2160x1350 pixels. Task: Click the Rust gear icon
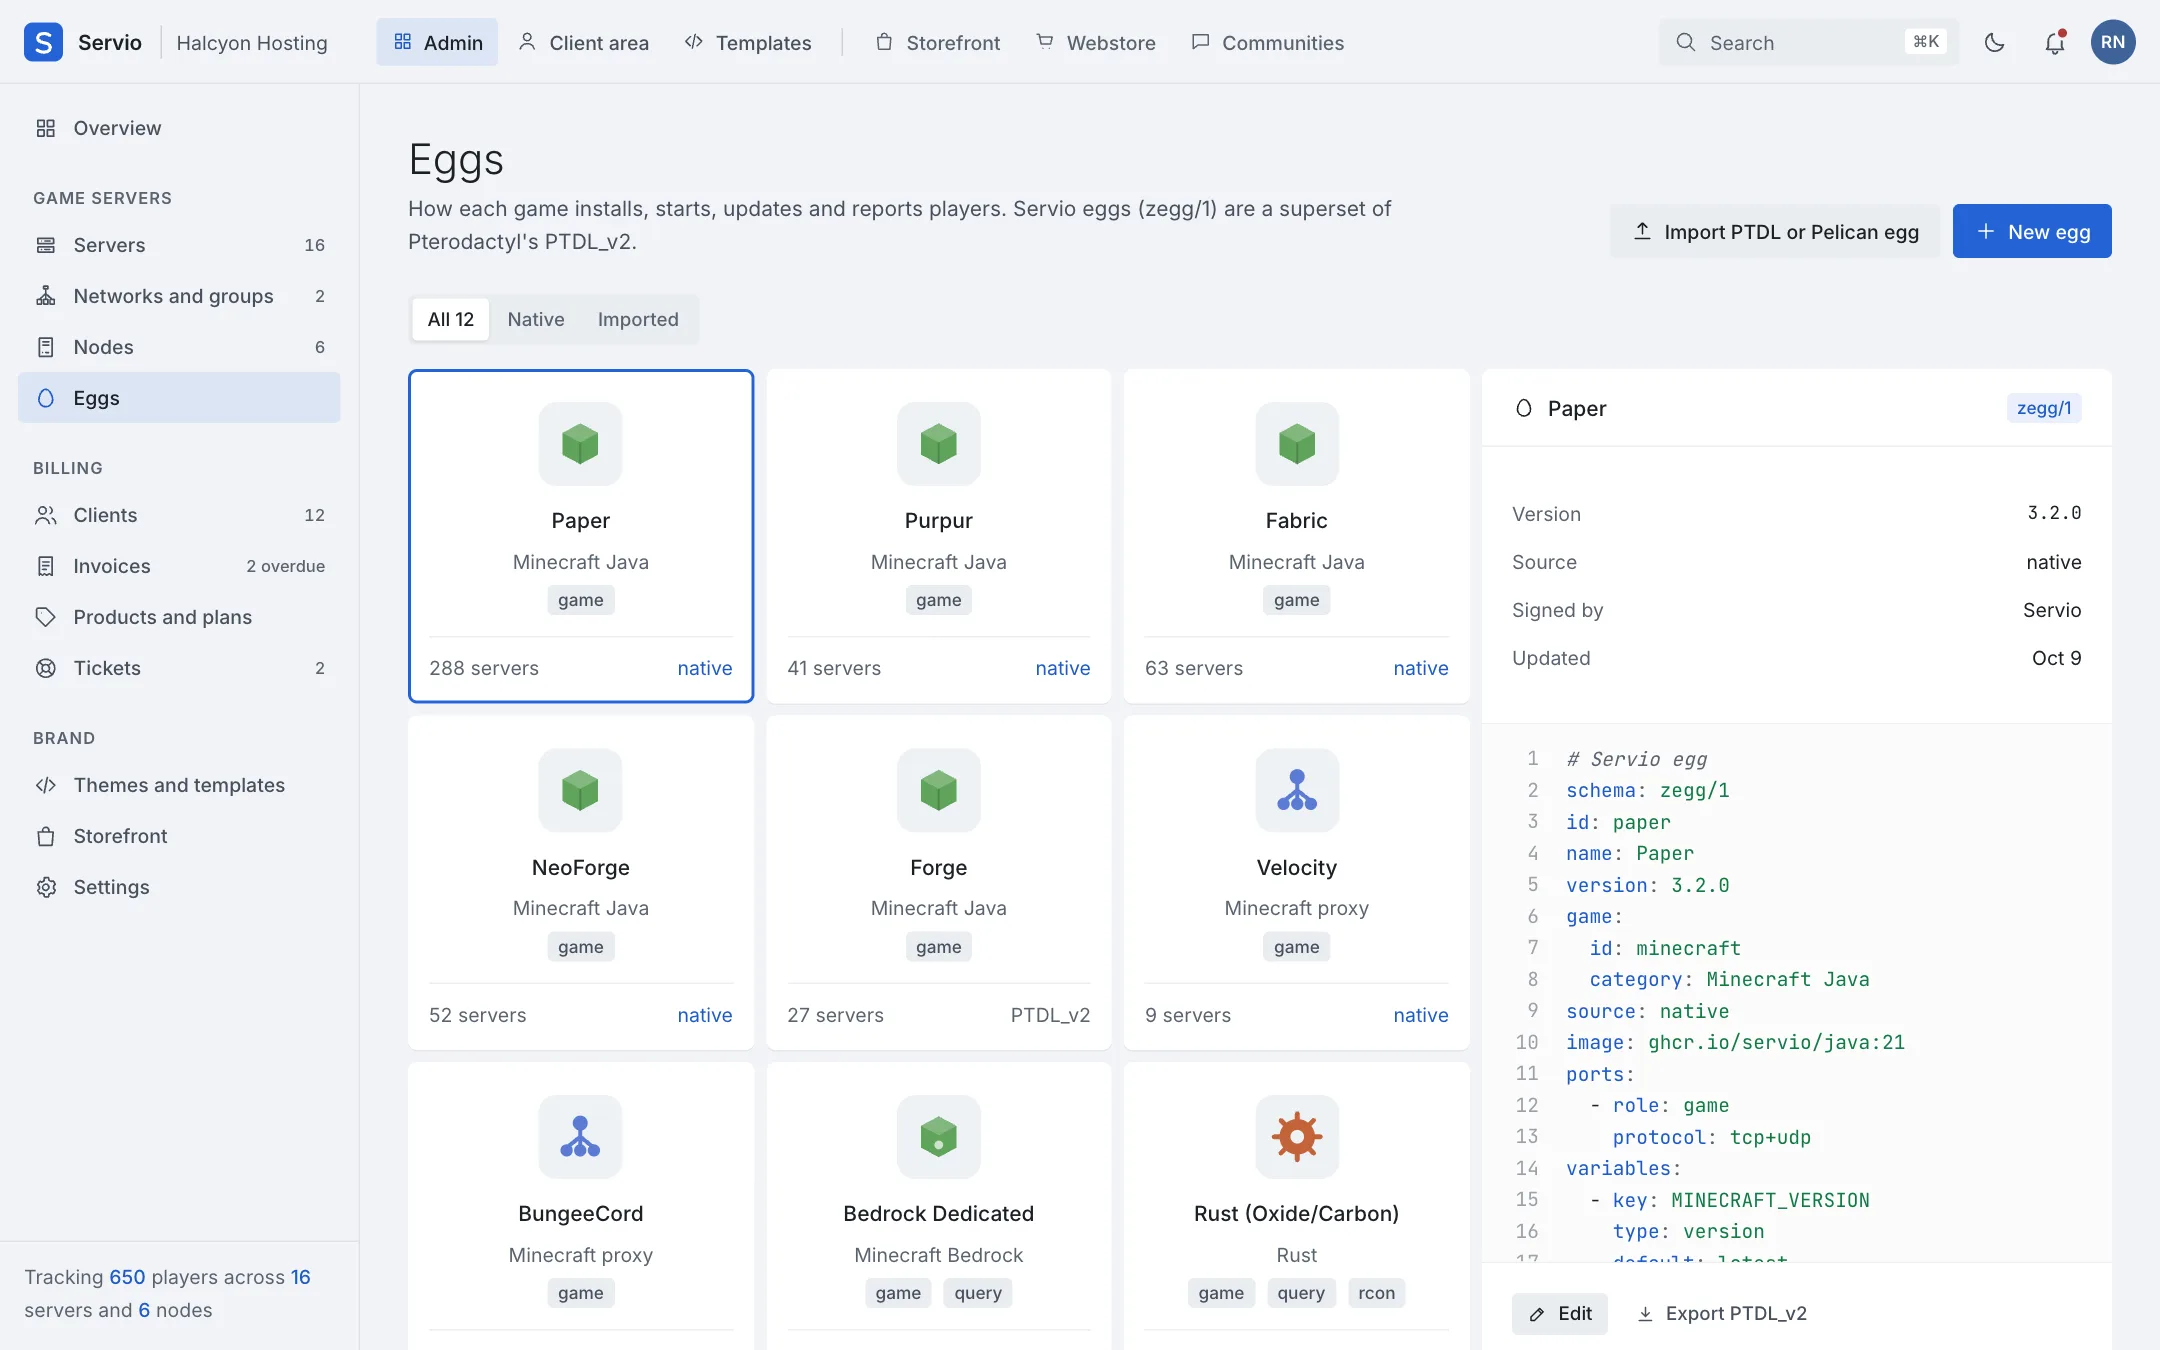pyautogui.click(x=1297, y=1137)
